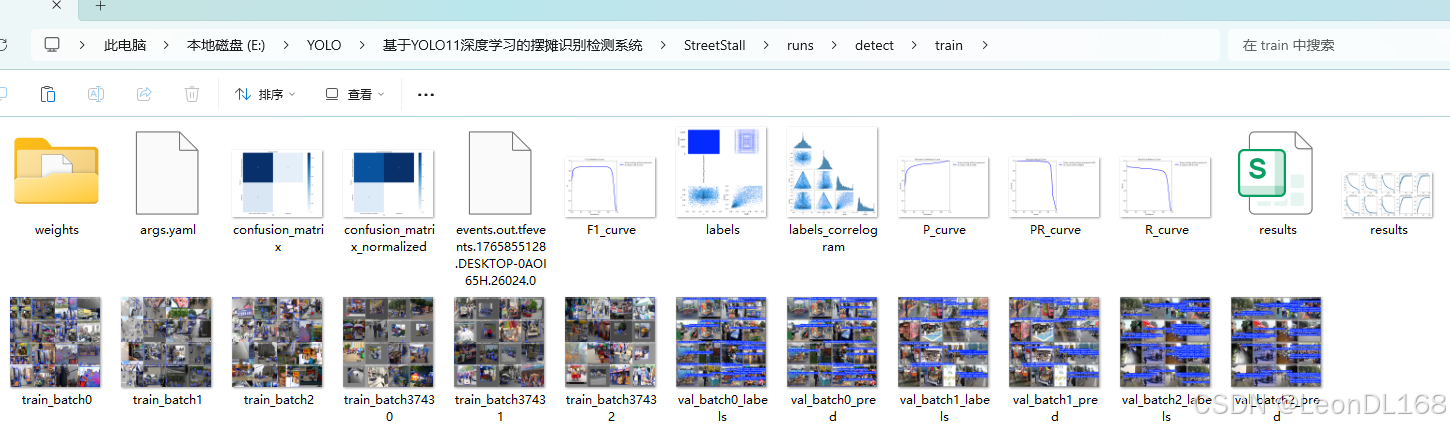Click the Delete trash icon
This screenshot has width=1450, height=430.
point(192,94)
